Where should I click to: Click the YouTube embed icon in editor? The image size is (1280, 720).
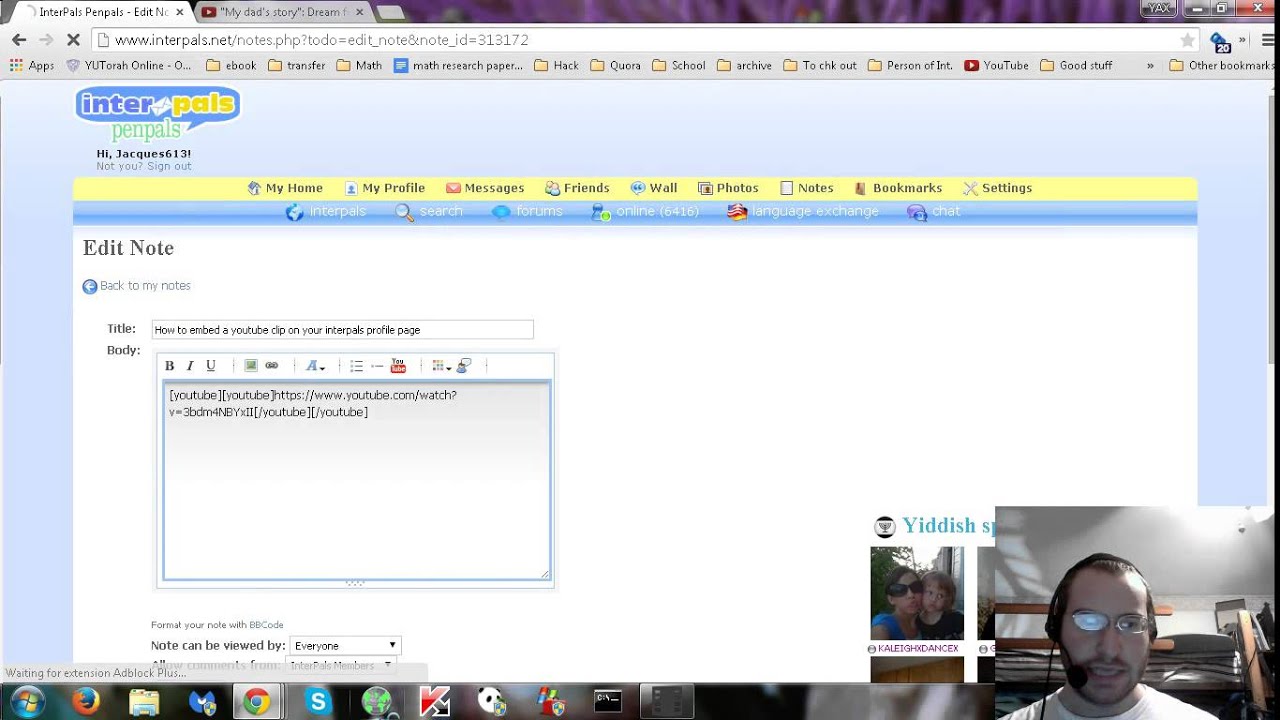click(398, 366)
